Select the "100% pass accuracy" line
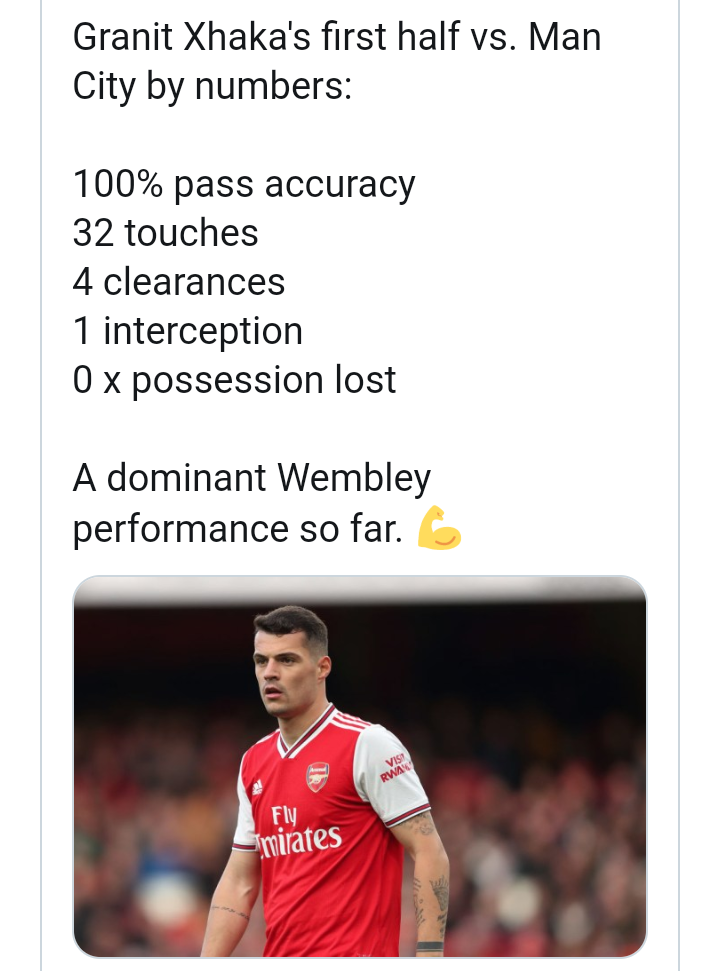The height and width of the screenshot is (971, 720). (244, 185)
